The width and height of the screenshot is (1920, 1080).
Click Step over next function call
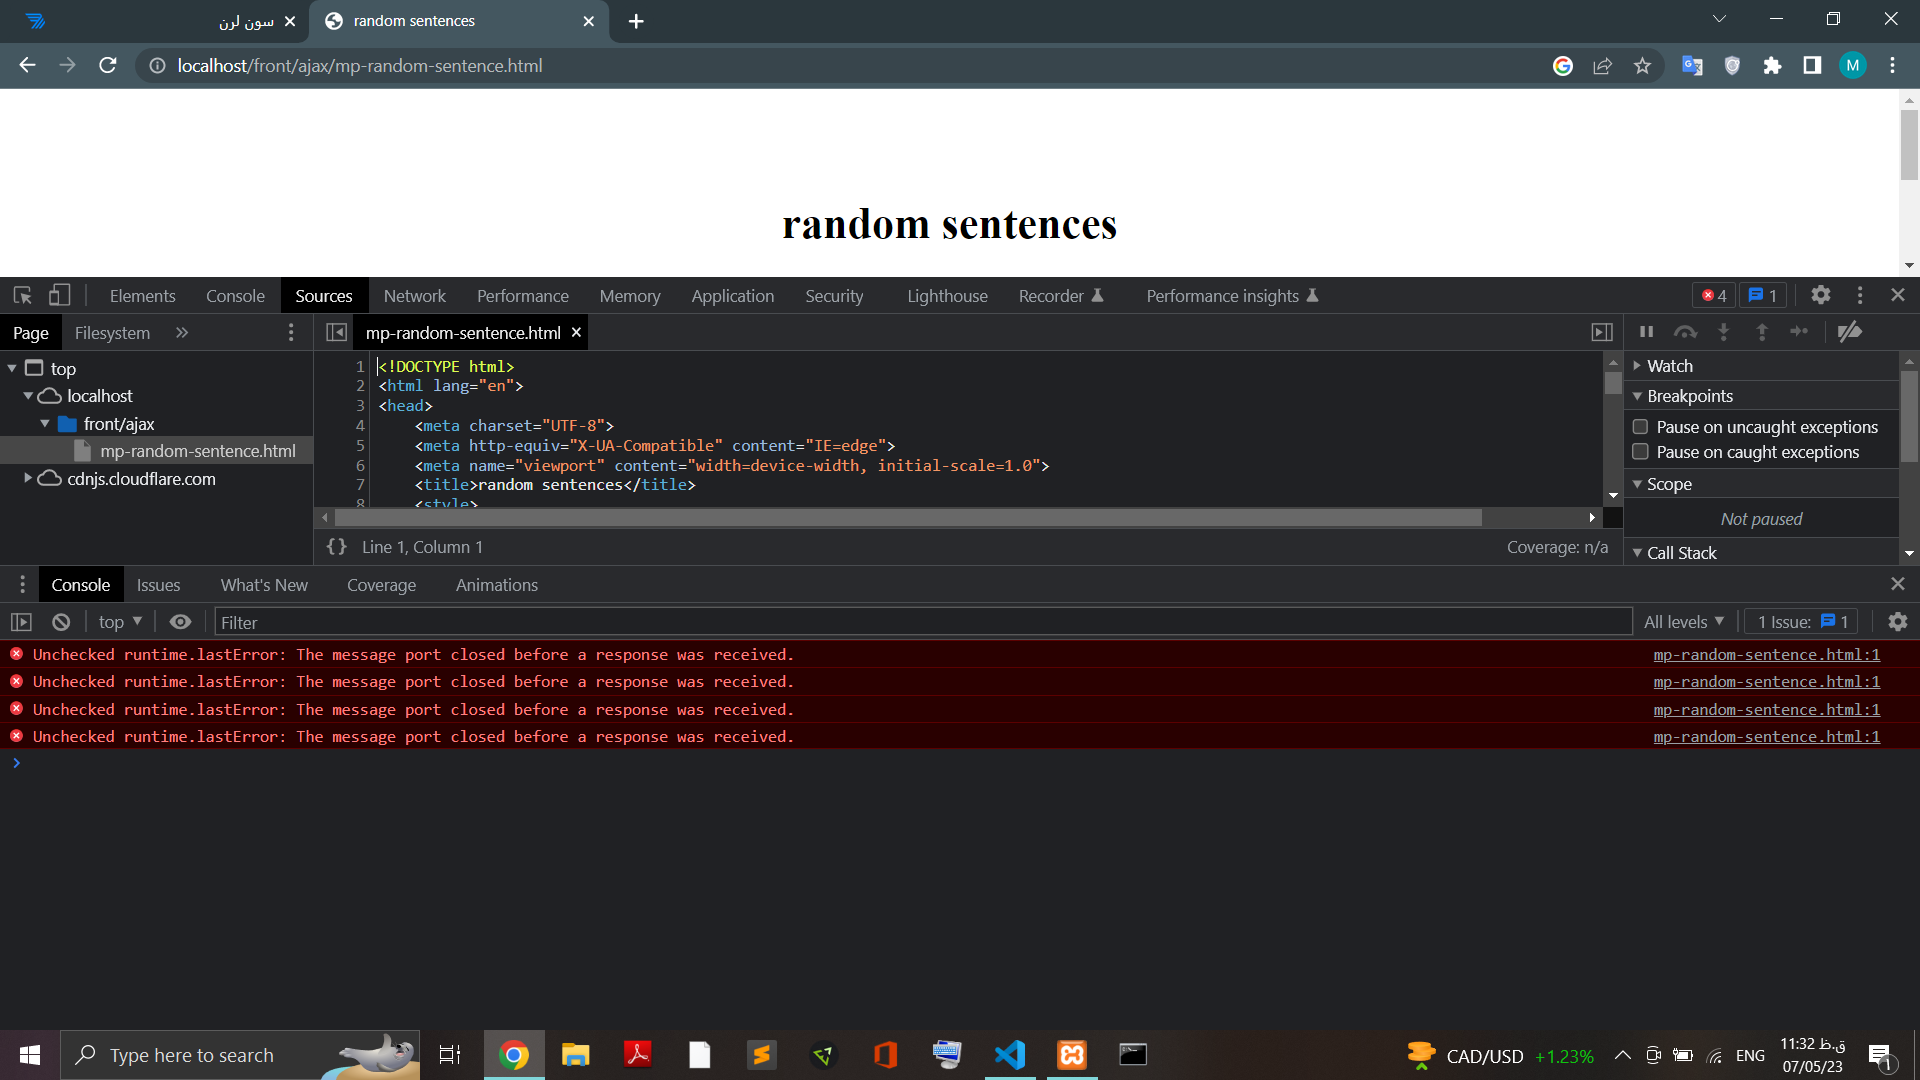1685,332
